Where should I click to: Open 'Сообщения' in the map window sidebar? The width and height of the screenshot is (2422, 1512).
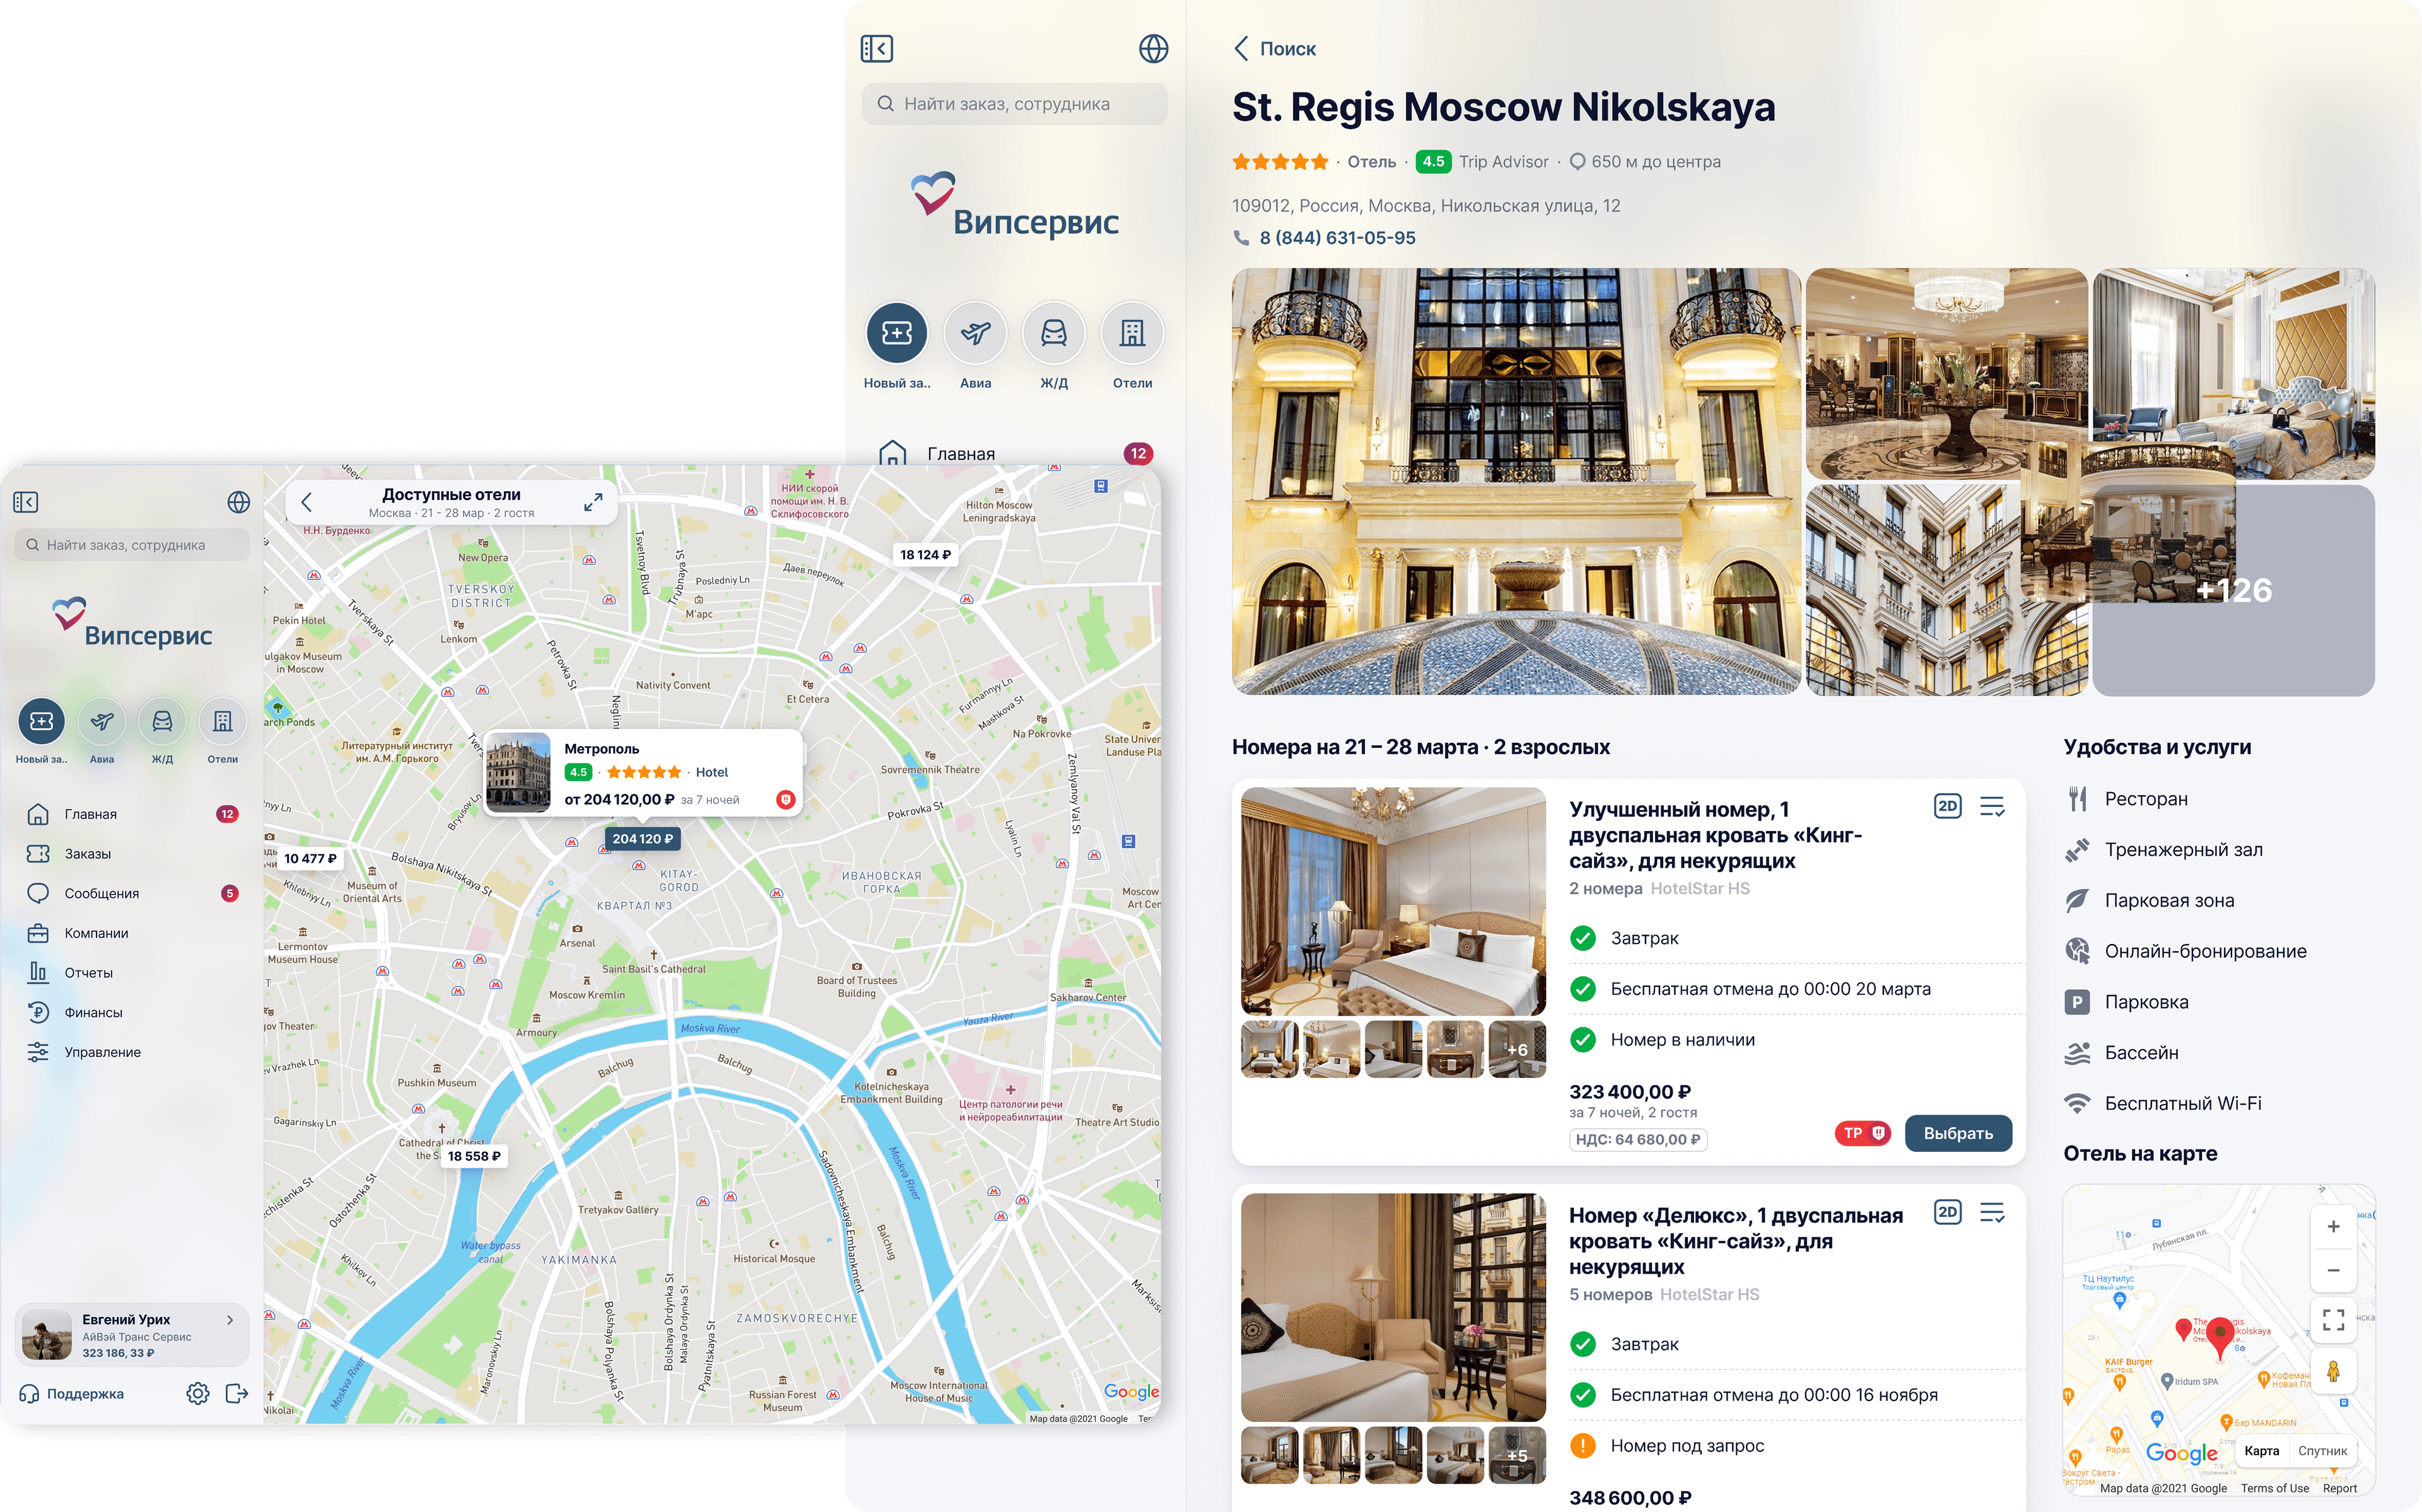(x=132, y=893)
